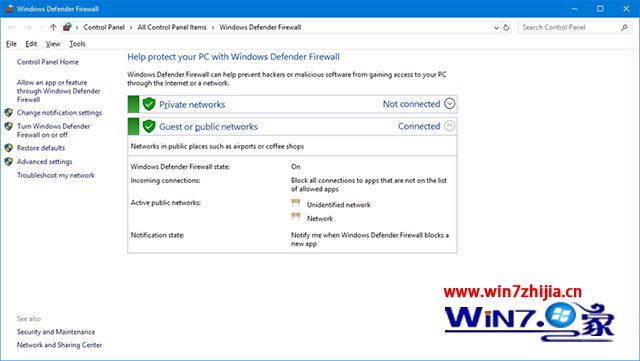Click the Back navigation arrow

[11, 27]
